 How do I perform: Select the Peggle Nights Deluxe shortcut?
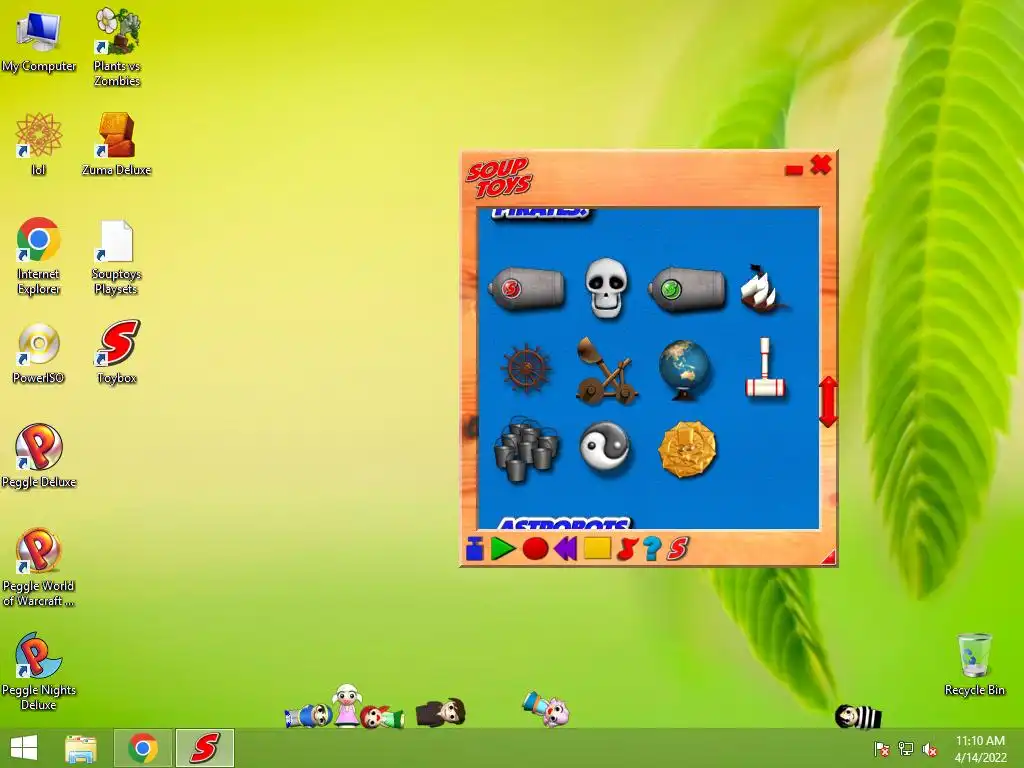[x=39, y=671]
